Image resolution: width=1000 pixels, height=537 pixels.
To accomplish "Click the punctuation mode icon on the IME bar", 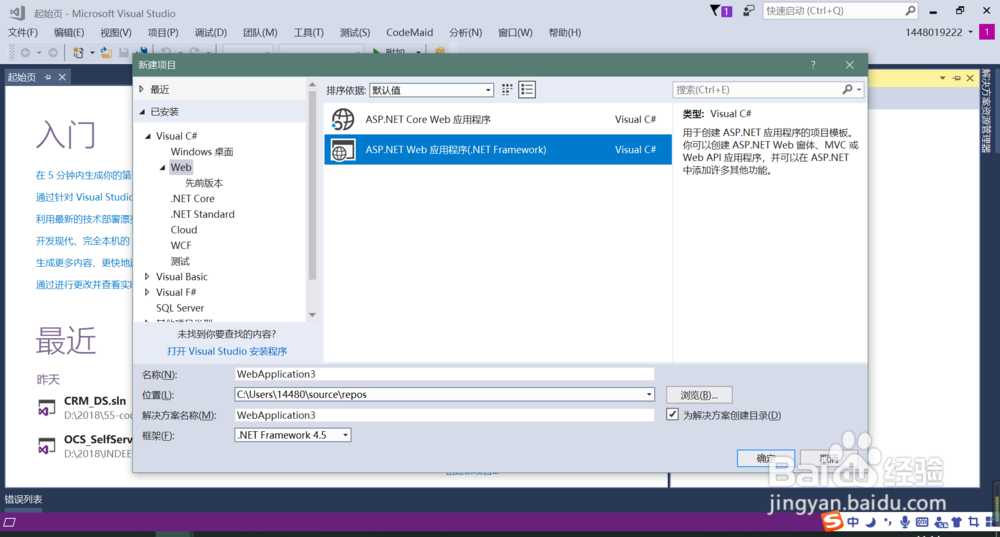I will 887,522.
